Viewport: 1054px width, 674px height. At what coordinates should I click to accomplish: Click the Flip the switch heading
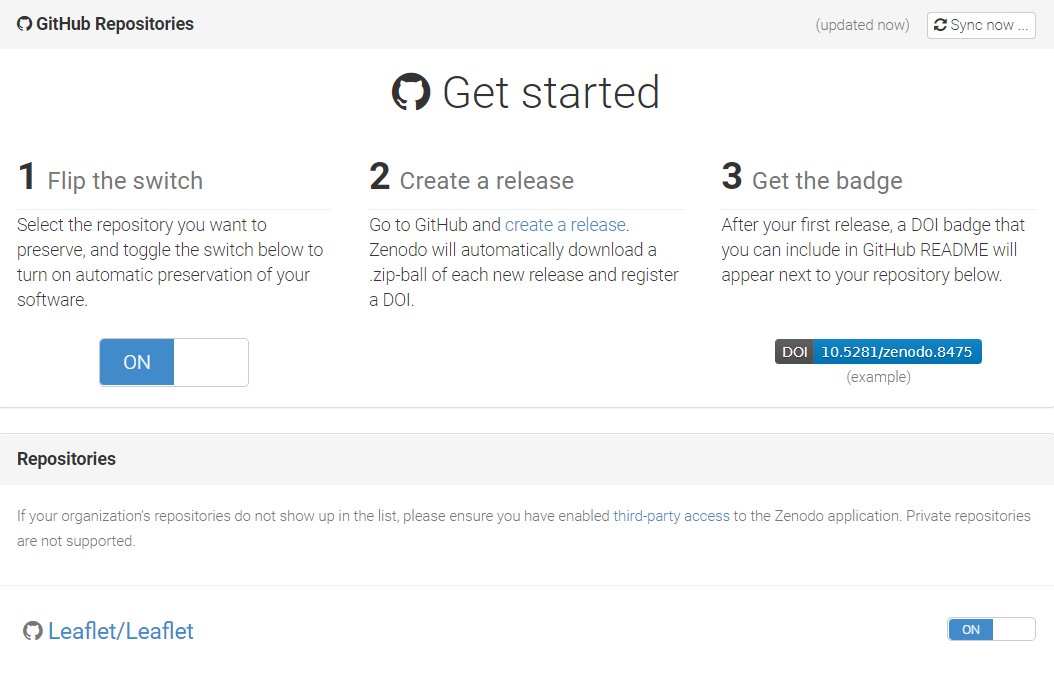pyautogui.click(x=113, y=178)
